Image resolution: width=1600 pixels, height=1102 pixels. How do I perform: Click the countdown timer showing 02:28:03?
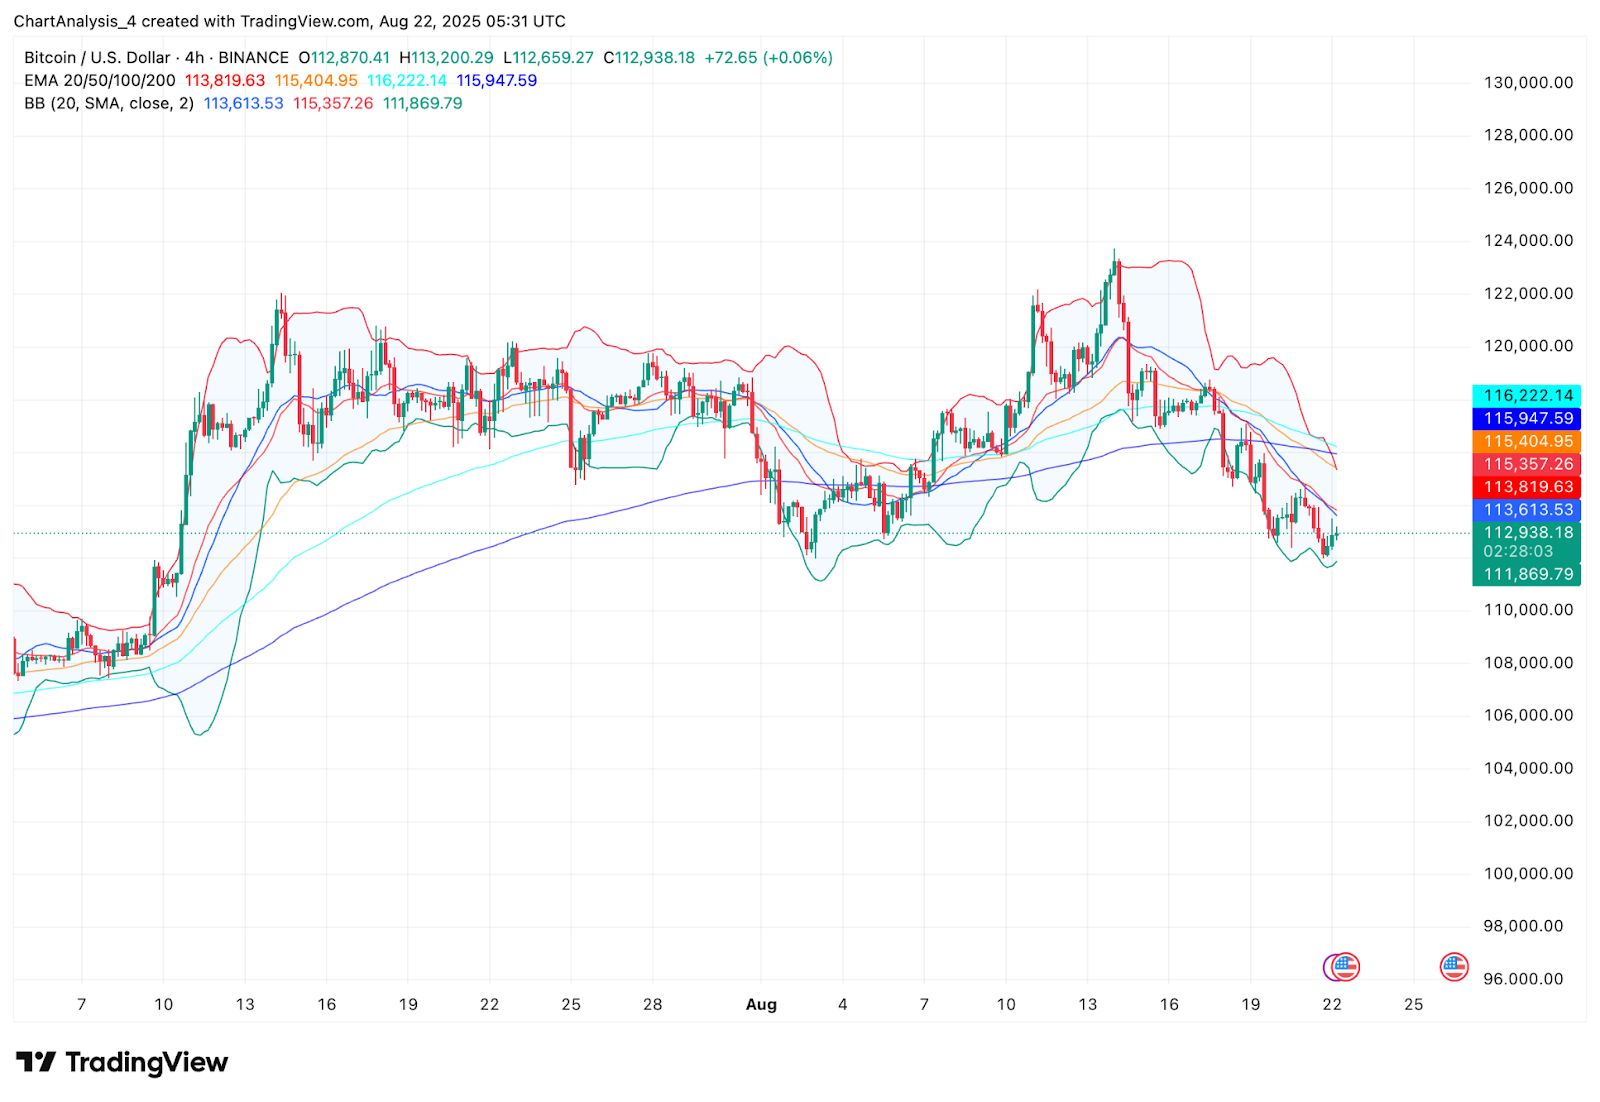1519,550
